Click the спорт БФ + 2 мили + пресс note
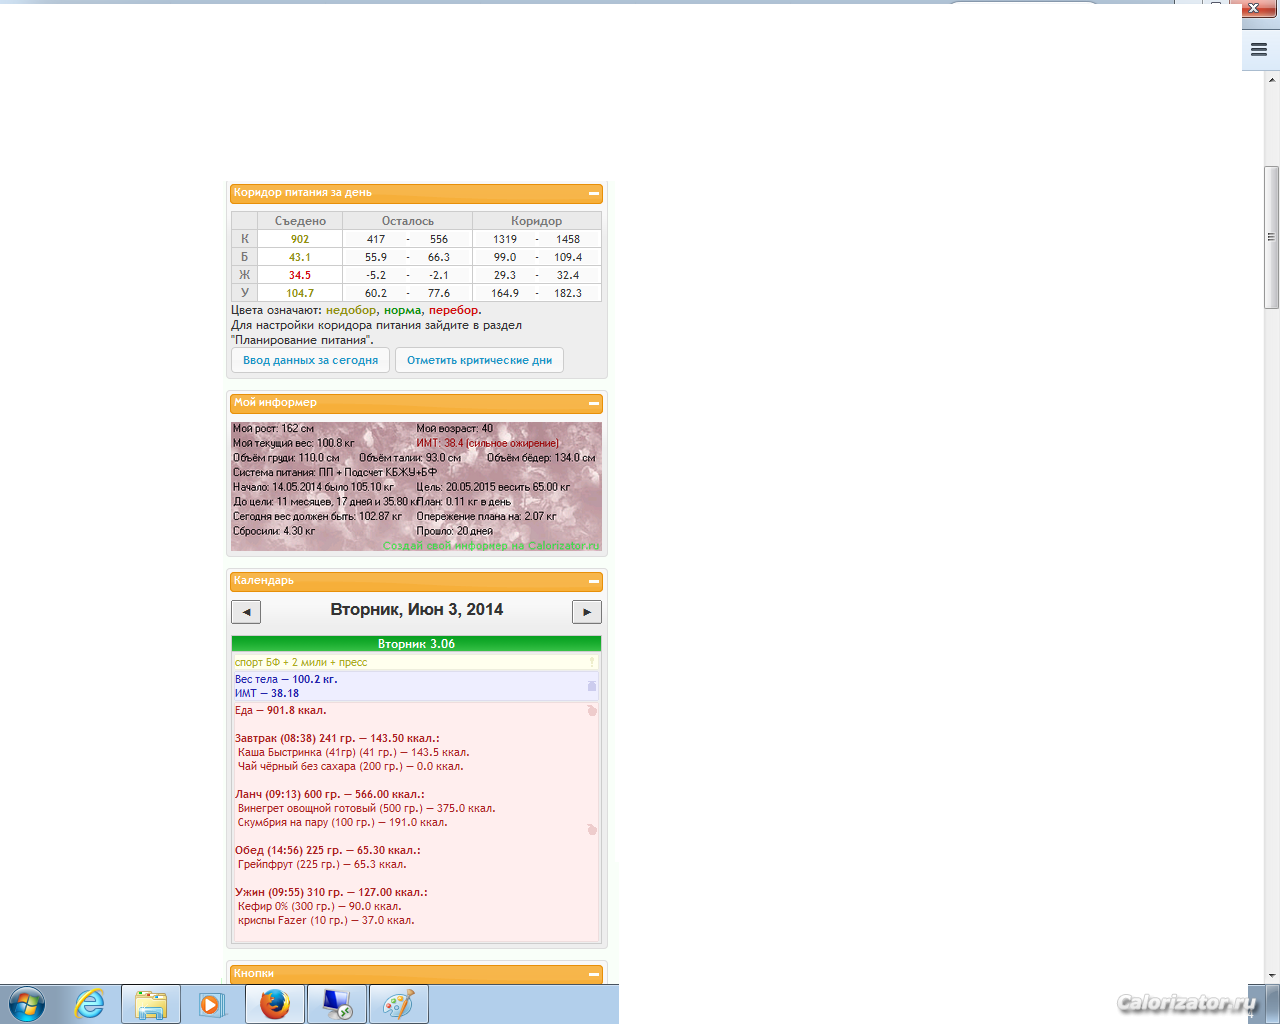Screen dimensions: 1280x1024 (301, 662)
